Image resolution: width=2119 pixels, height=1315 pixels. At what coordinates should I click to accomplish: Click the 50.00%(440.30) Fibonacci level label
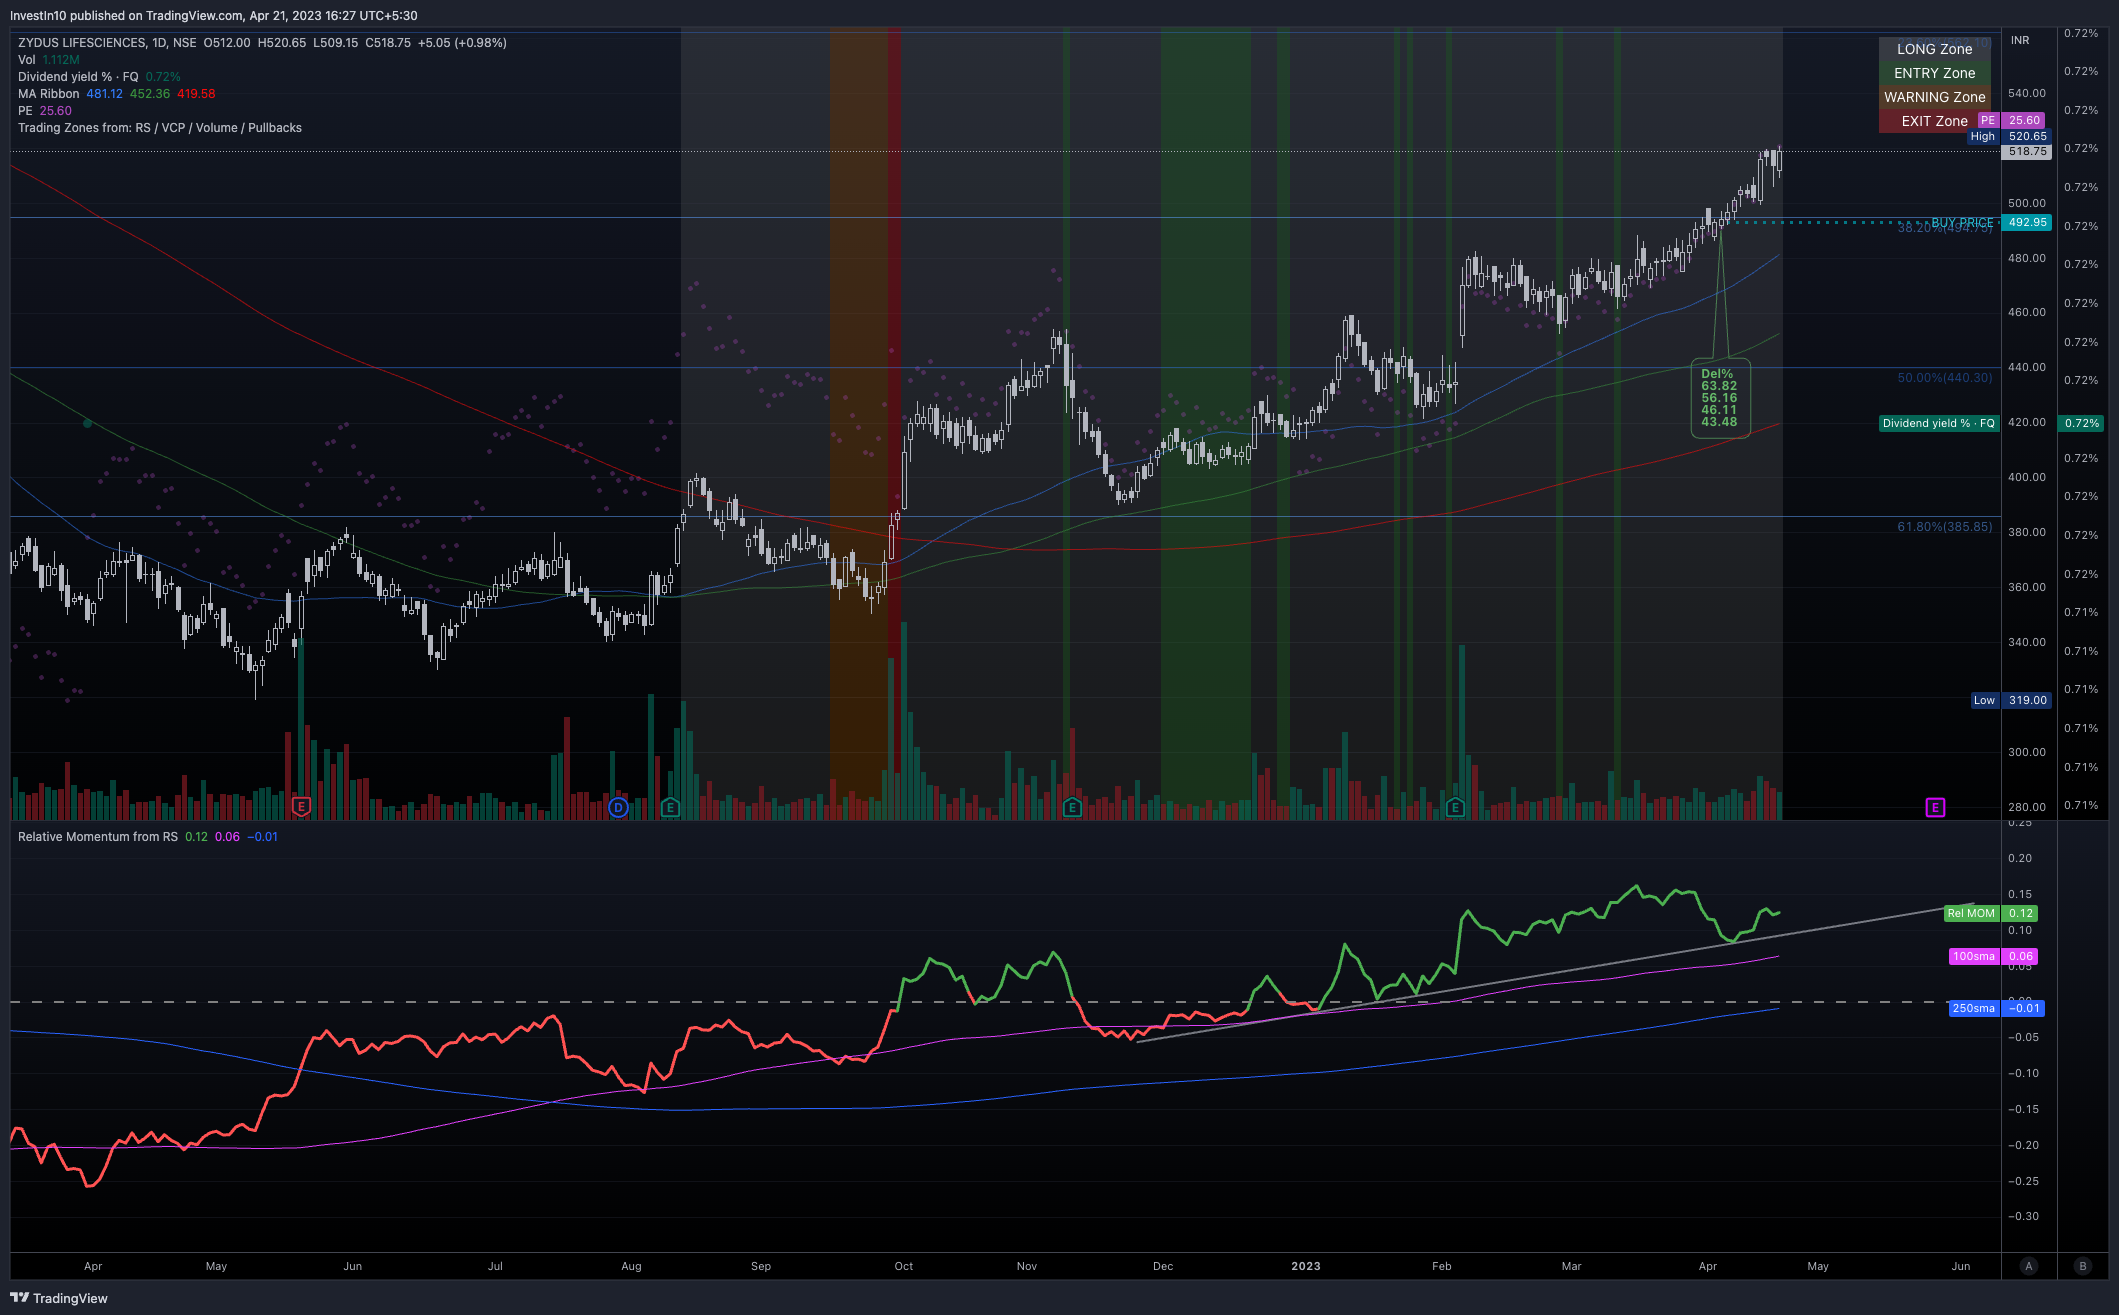click(x=1945, y=378)
